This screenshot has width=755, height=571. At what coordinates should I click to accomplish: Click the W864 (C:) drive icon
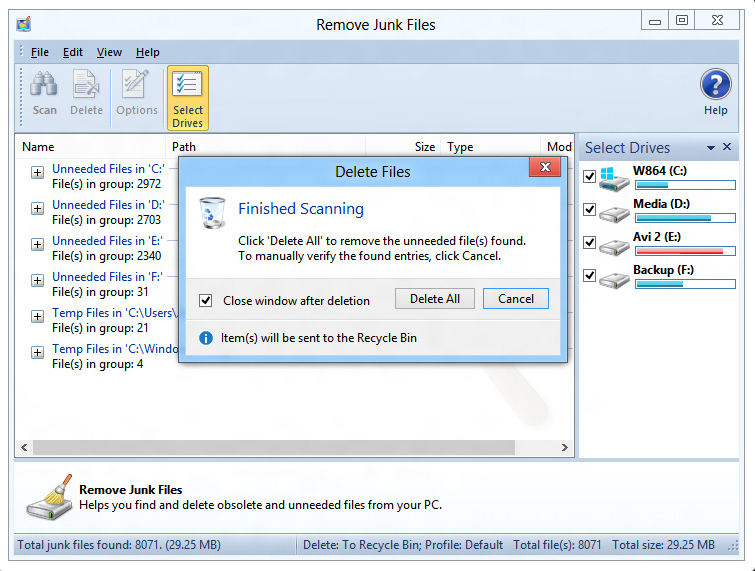pos(614,179)
